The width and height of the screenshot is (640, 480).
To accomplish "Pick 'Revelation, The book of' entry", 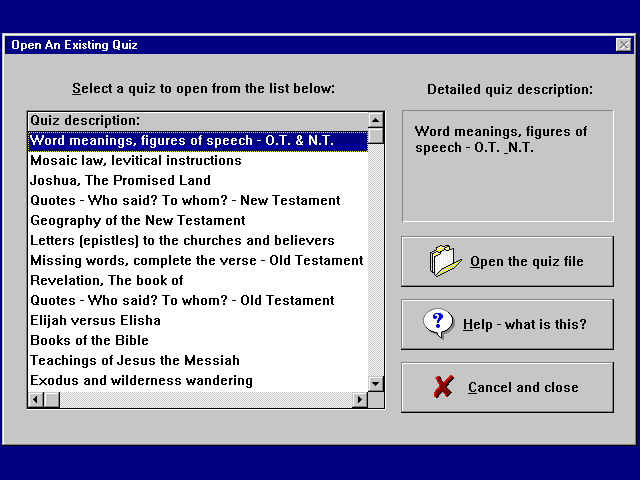I will tap(107, 281).
